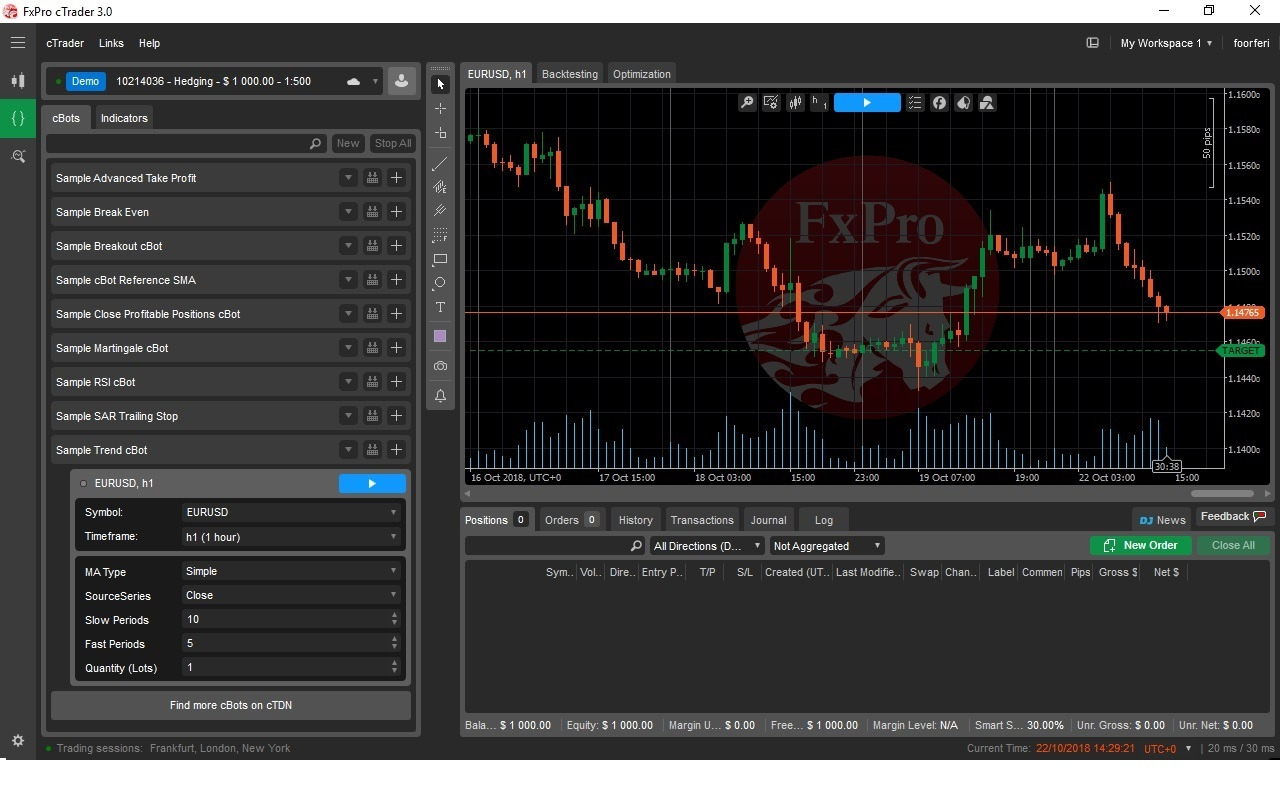Click Find more cBots on cTDN

[231, 705]
